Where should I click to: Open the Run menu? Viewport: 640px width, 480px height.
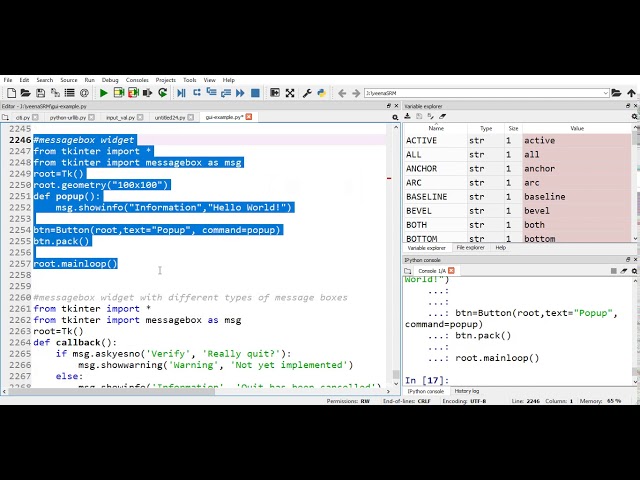[x=89, y=80]
